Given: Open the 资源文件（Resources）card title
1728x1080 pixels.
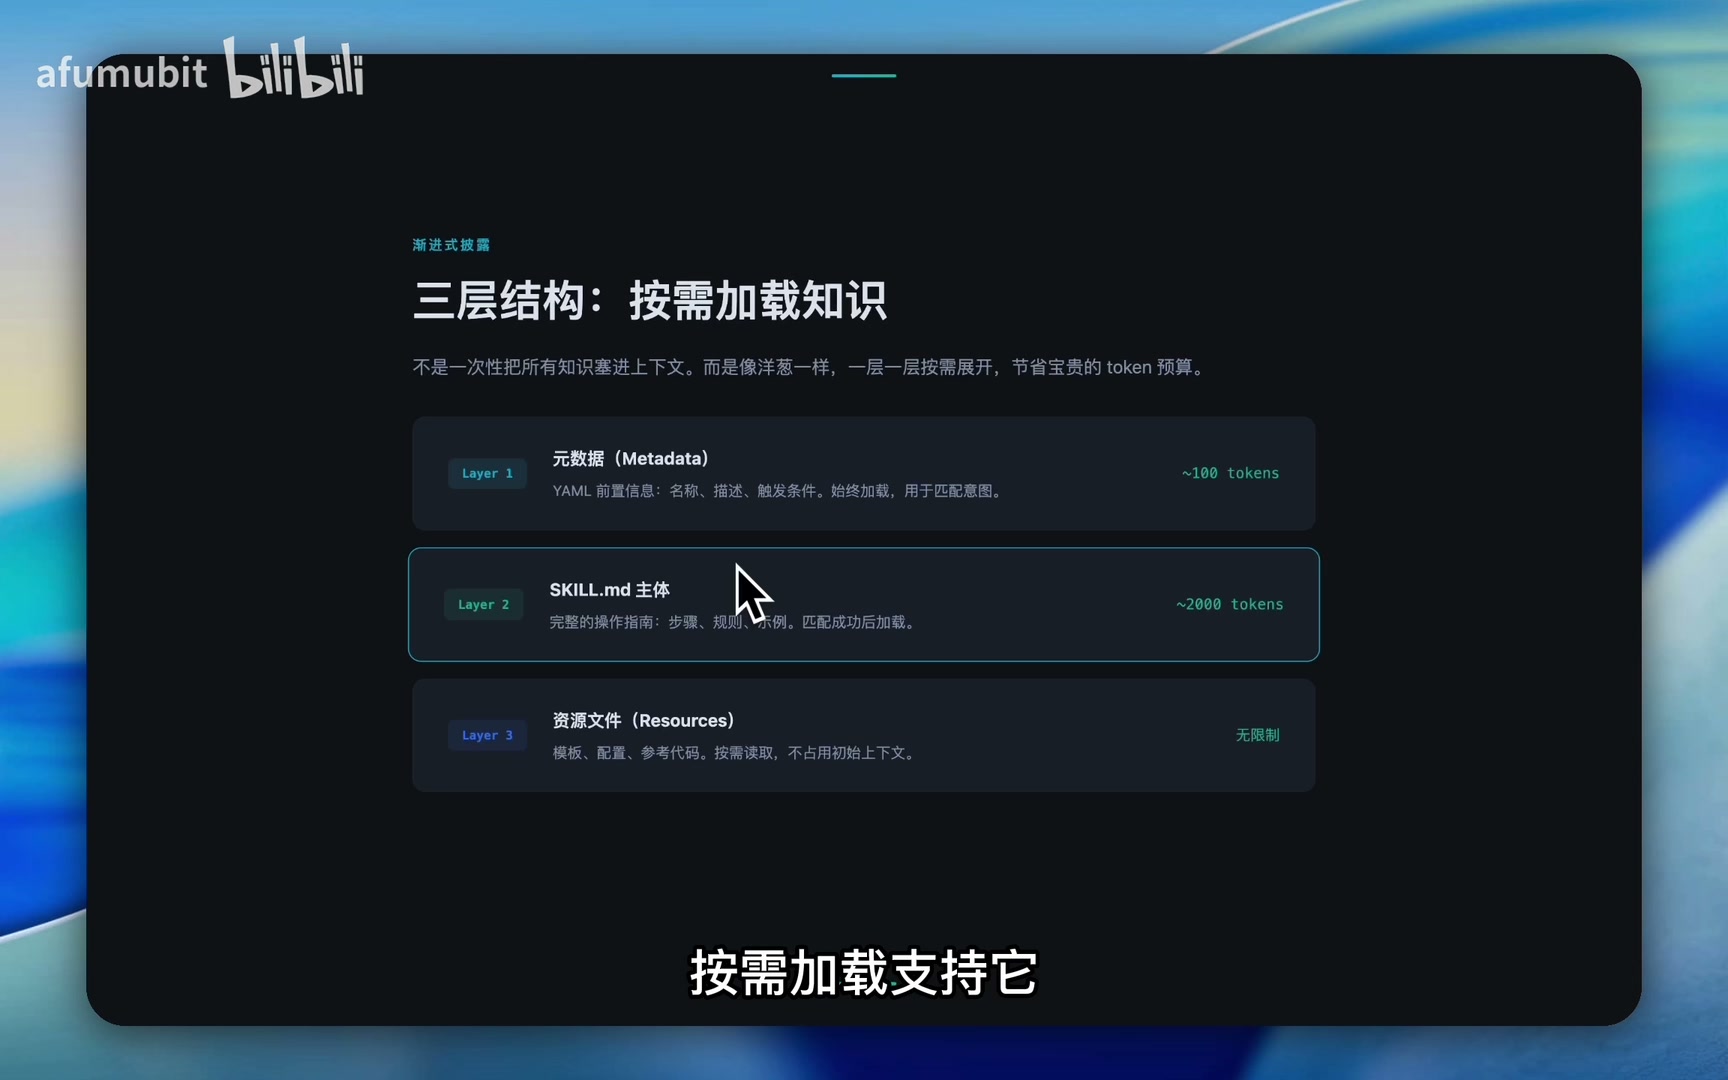Looking at the screenshot, I should tap(643, 720).
